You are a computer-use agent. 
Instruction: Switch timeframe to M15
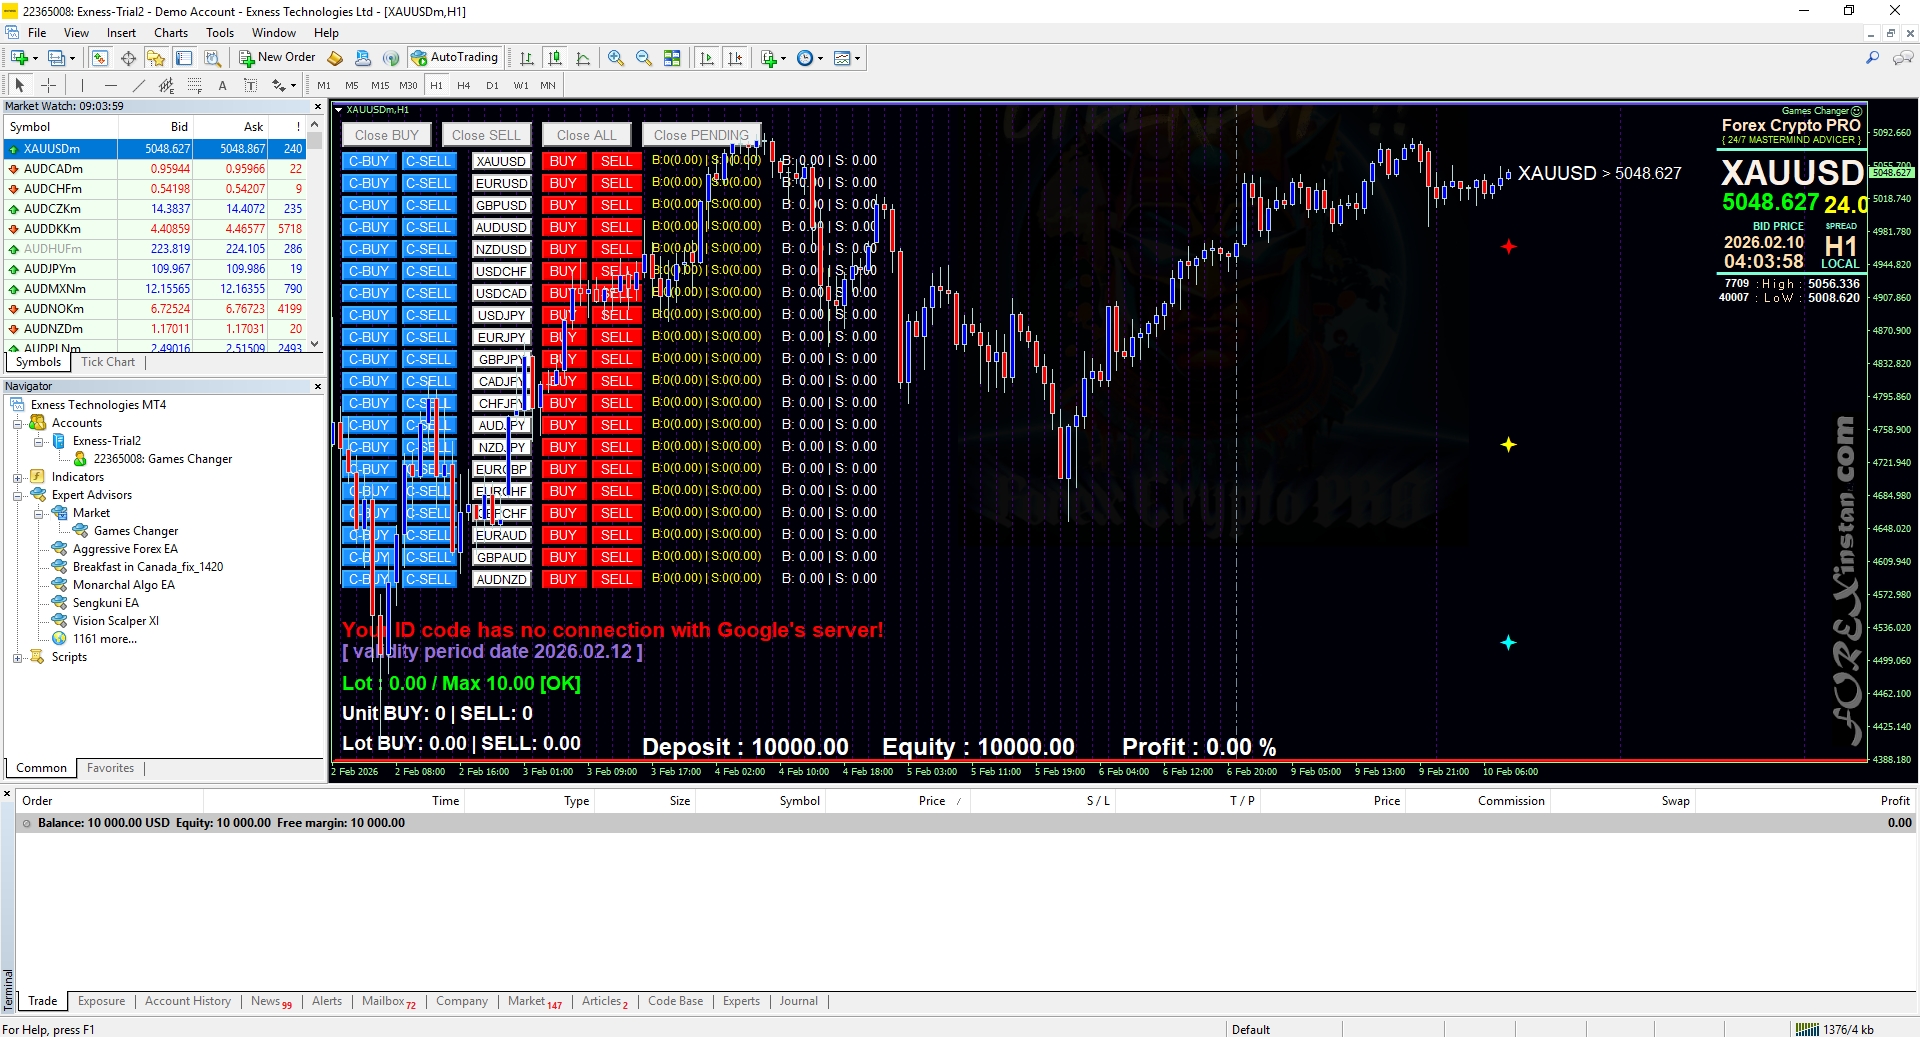tap(380, 86)
